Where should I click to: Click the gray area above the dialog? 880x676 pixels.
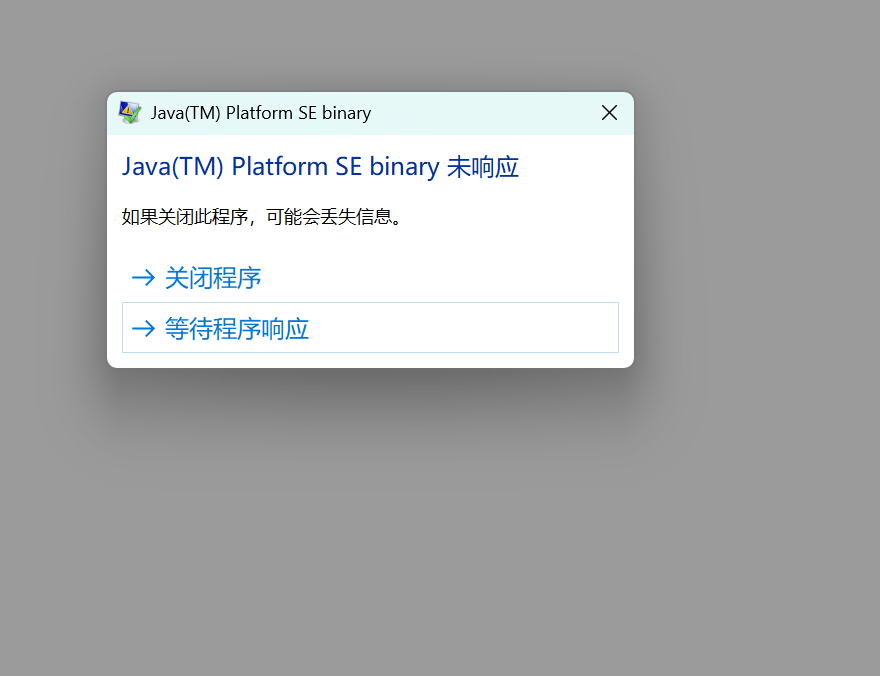tap(370, 45)
